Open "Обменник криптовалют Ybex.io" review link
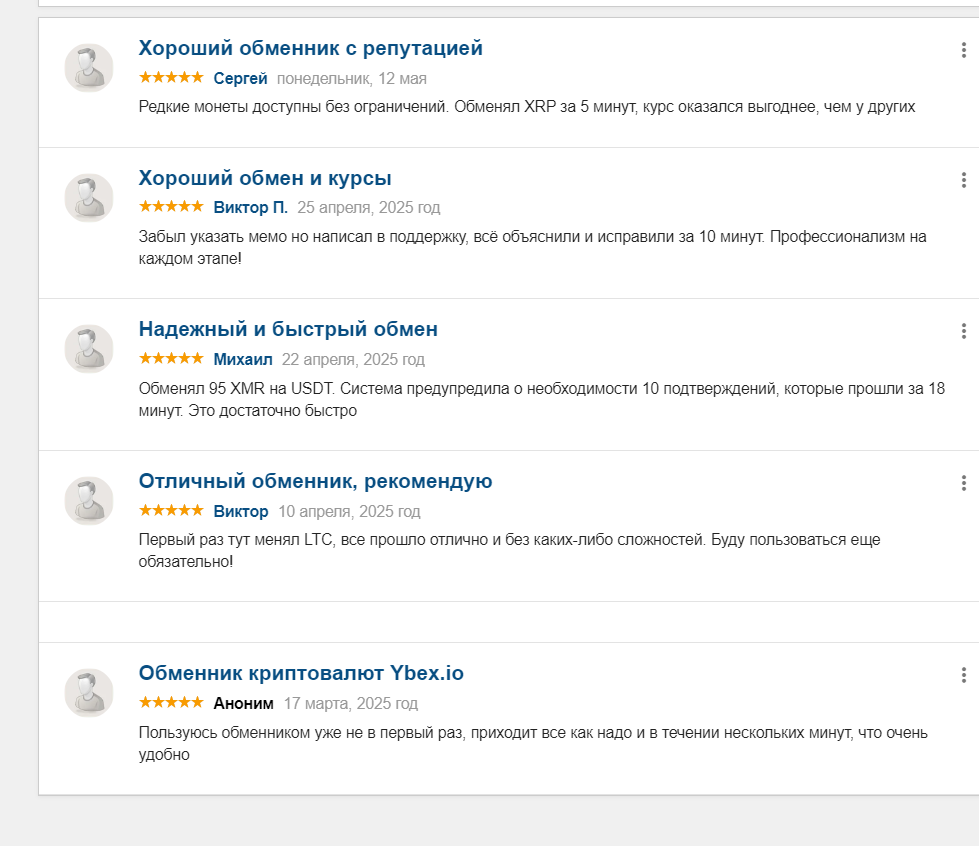This screenshot has width=979, height=846. (x=301, y=673)
